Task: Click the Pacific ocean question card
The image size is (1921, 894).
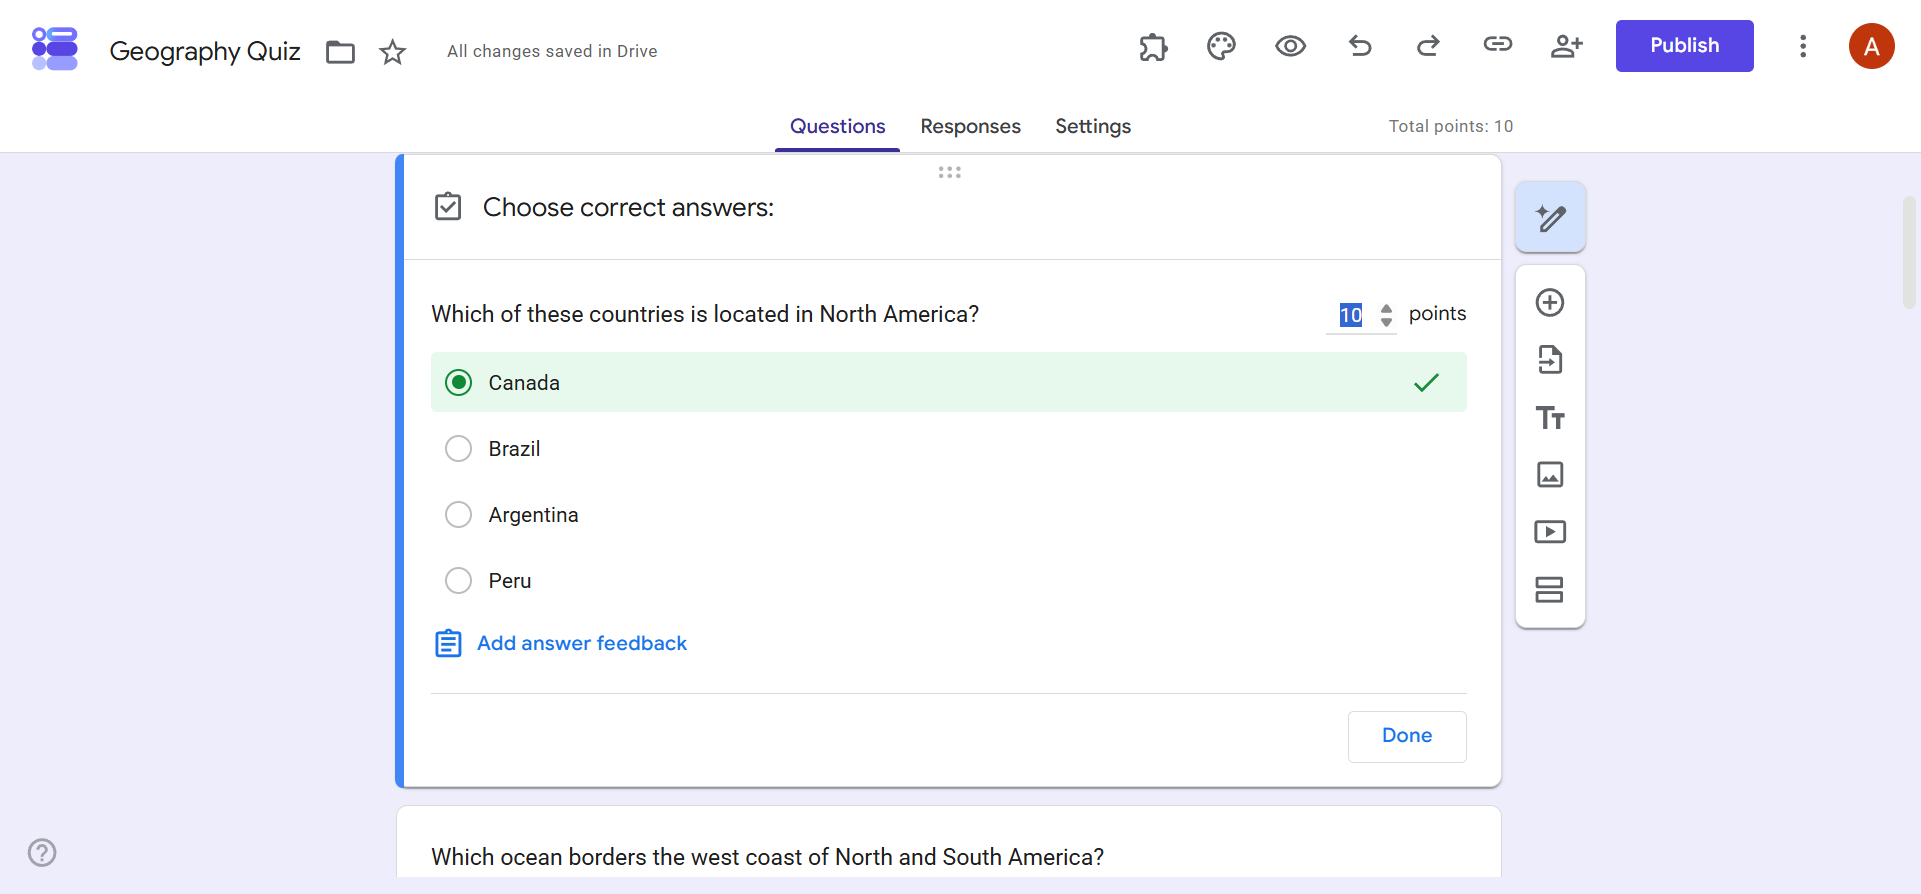Action: pyautogui.click(x=948, y=842)
